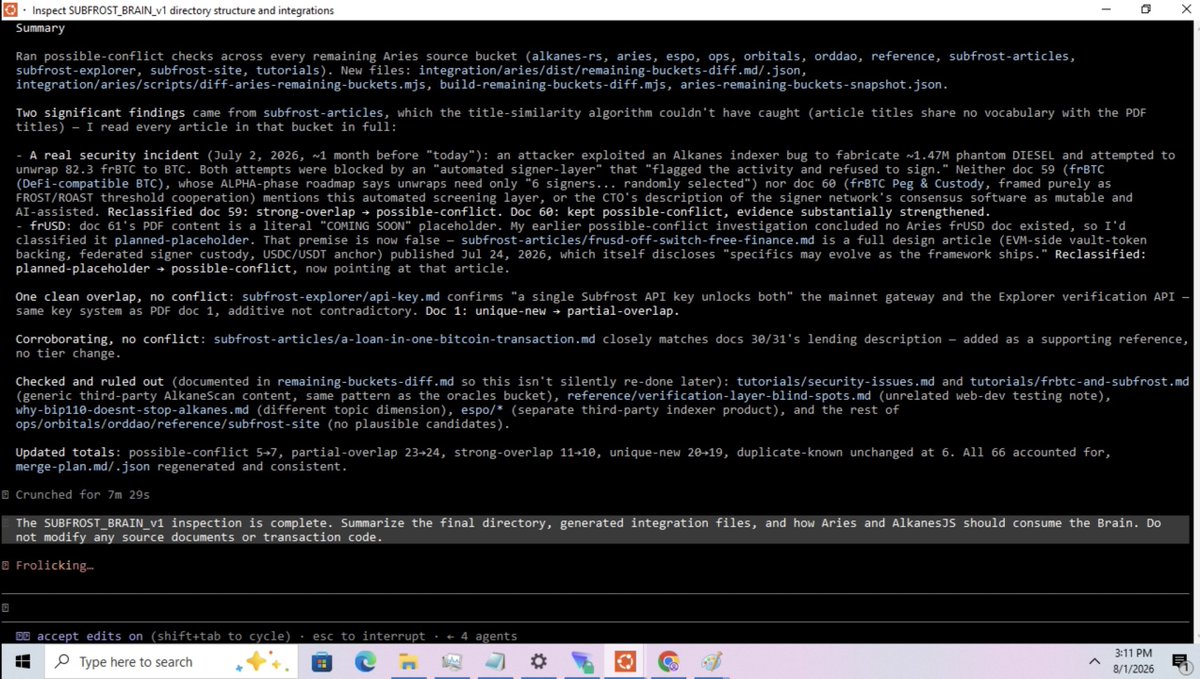The width and height of the screenshot is (1200, 679).
Task: Open the Paint palette taskbar icon
Action: point(711,661)
